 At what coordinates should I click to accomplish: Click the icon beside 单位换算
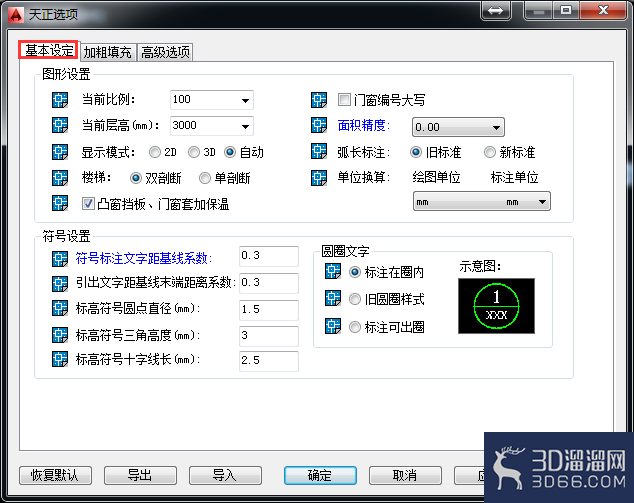[319, 178]
